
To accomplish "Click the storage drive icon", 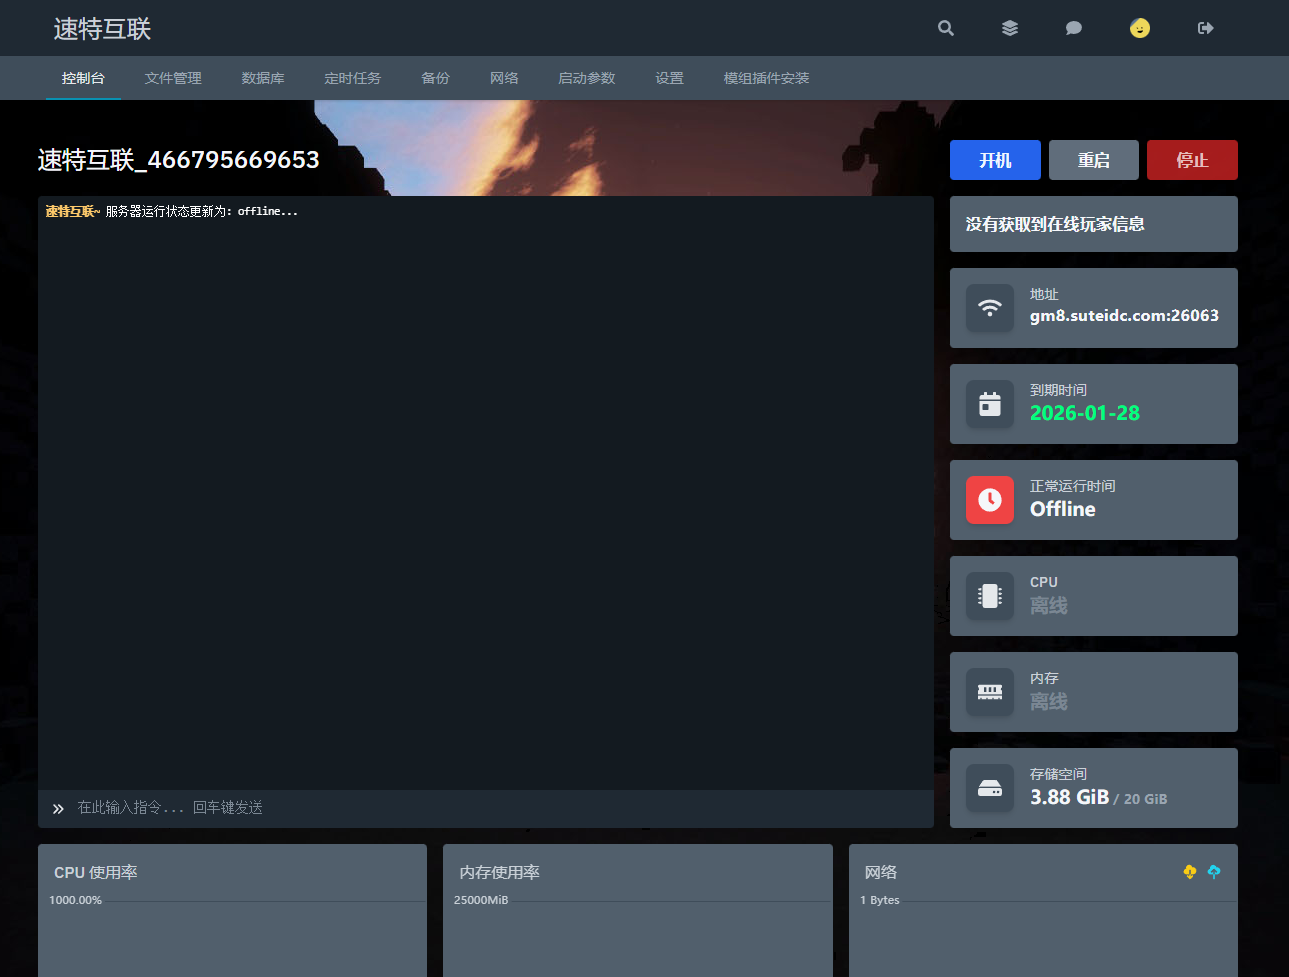I will tap(989, 788).
